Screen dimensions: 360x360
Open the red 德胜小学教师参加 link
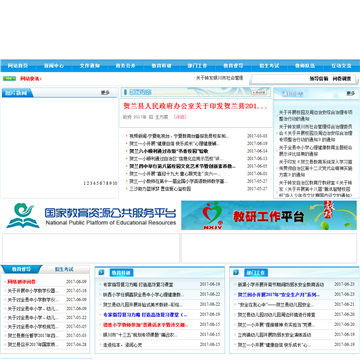point(146,325)
